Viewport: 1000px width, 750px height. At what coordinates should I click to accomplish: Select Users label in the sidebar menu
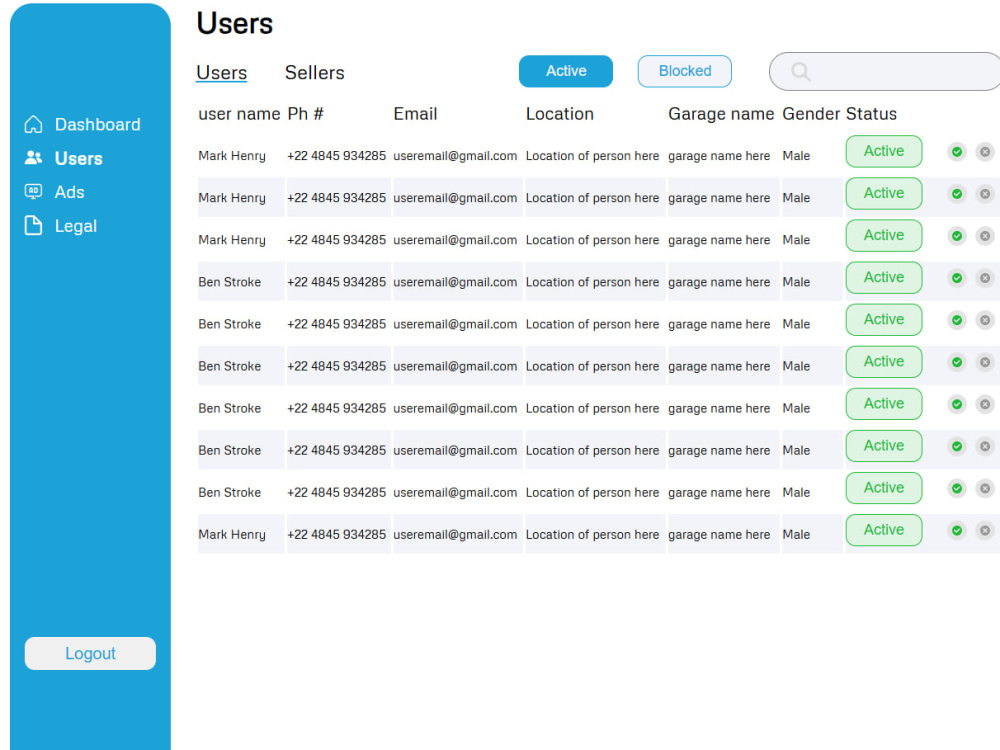[78, 158]
